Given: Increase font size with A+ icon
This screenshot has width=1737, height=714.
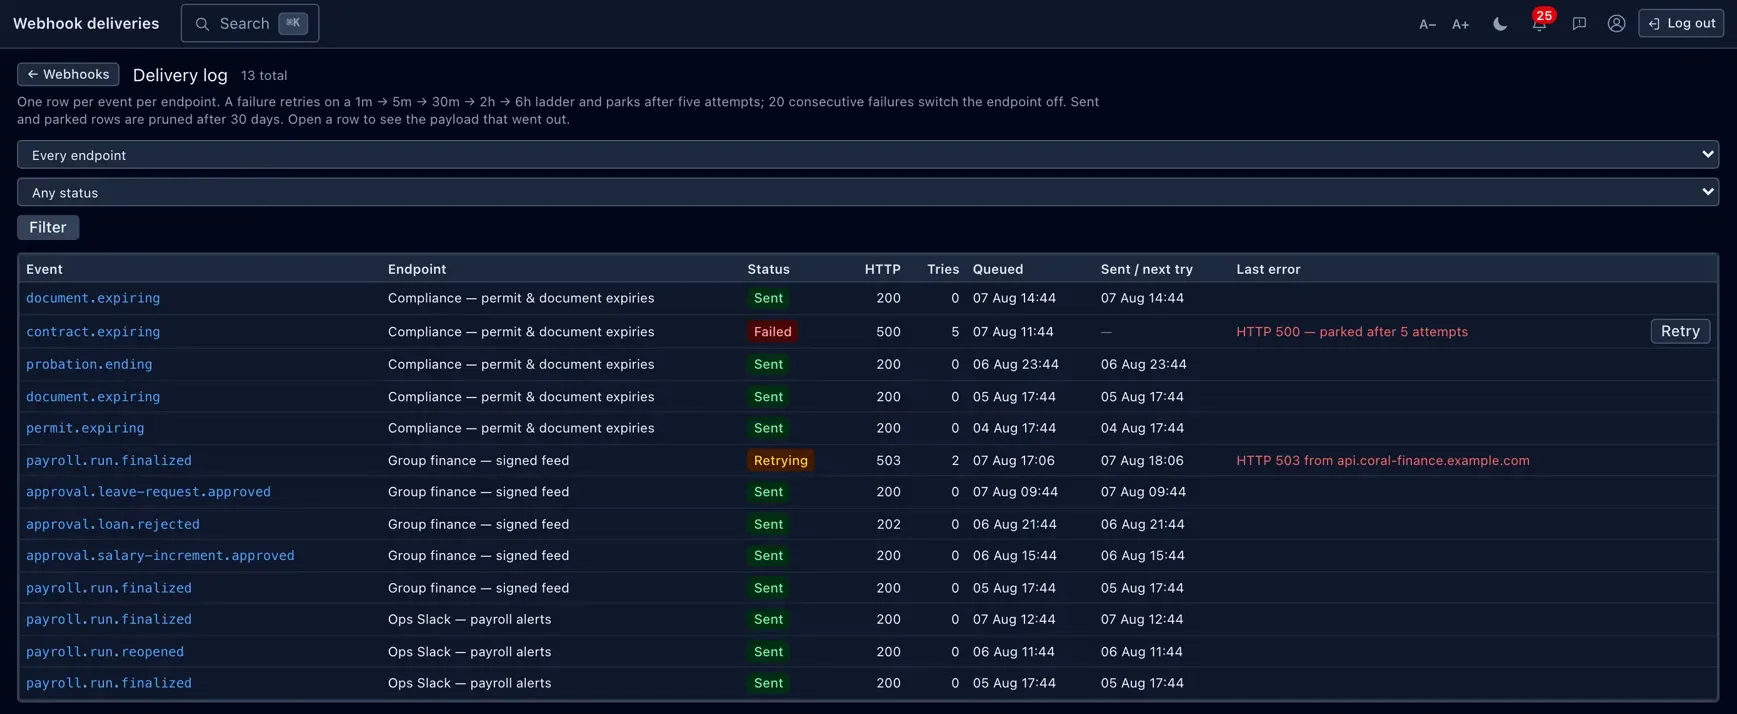Looking at the screenshot, I should [1460, 24].
